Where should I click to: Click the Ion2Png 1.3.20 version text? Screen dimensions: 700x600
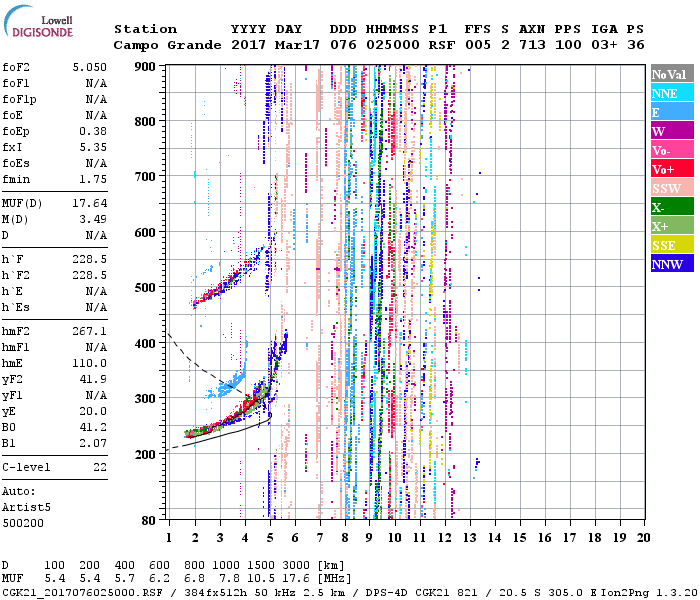[x=649, y=592]
